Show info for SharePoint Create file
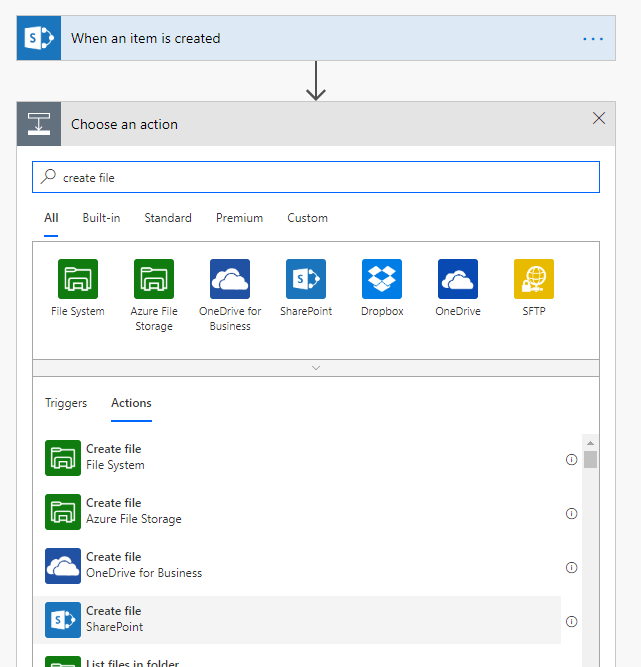 (572, 621)
